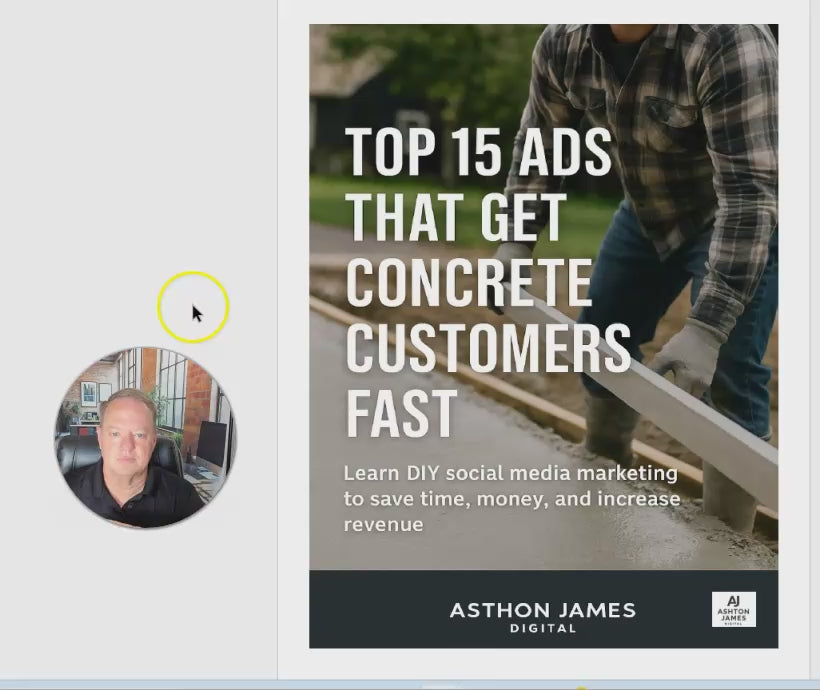This screenshot has height=690, width=820.
Task: Click the "Learn DIY social media marketing" subtitle
Action: 510,473
